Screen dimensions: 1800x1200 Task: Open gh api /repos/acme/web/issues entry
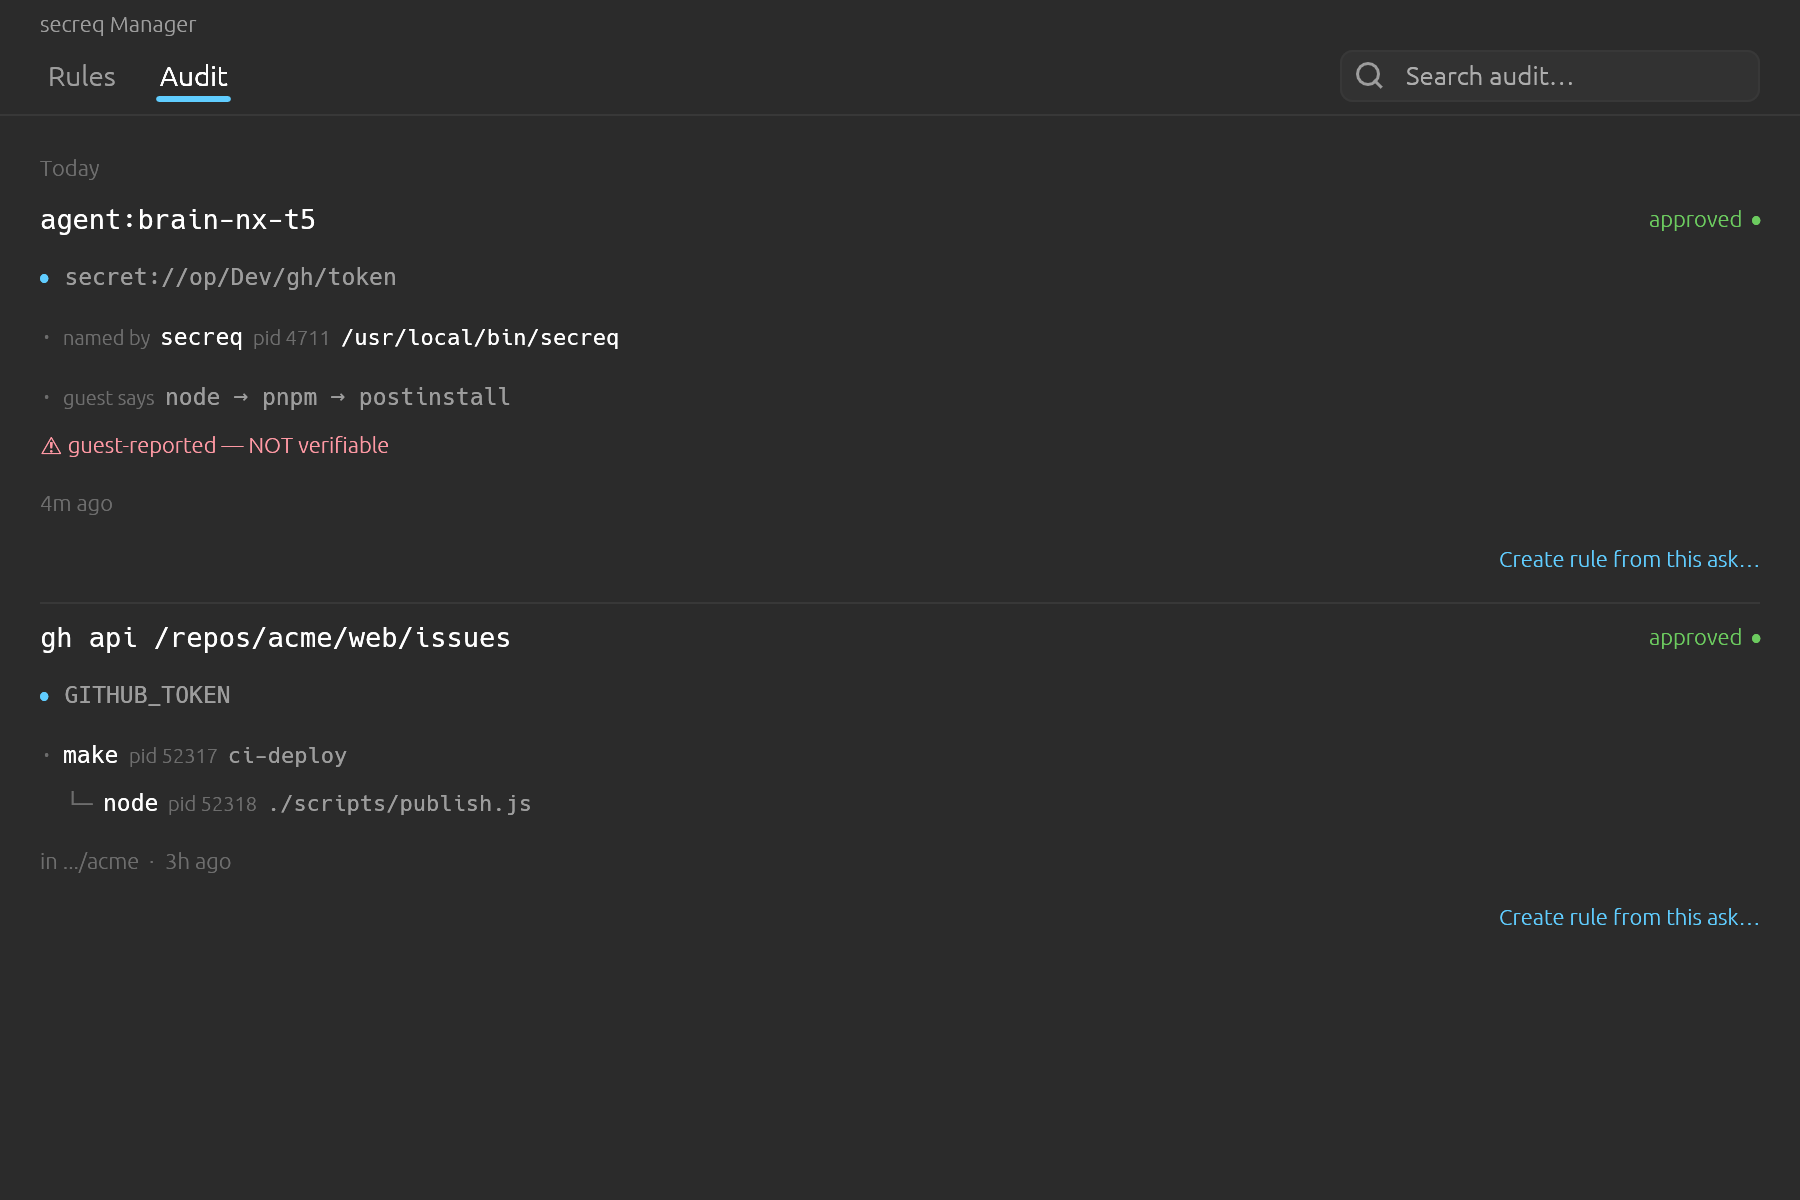(275, 638)
